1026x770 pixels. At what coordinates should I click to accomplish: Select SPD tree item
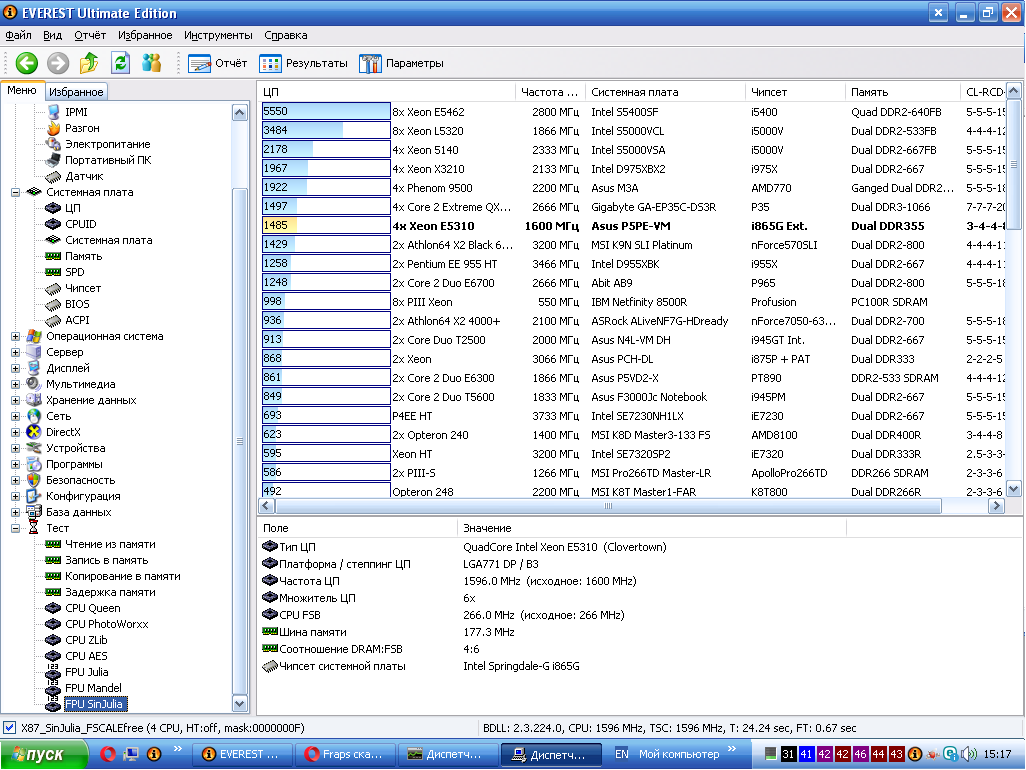pyautogui.click(x=75, y=272)
